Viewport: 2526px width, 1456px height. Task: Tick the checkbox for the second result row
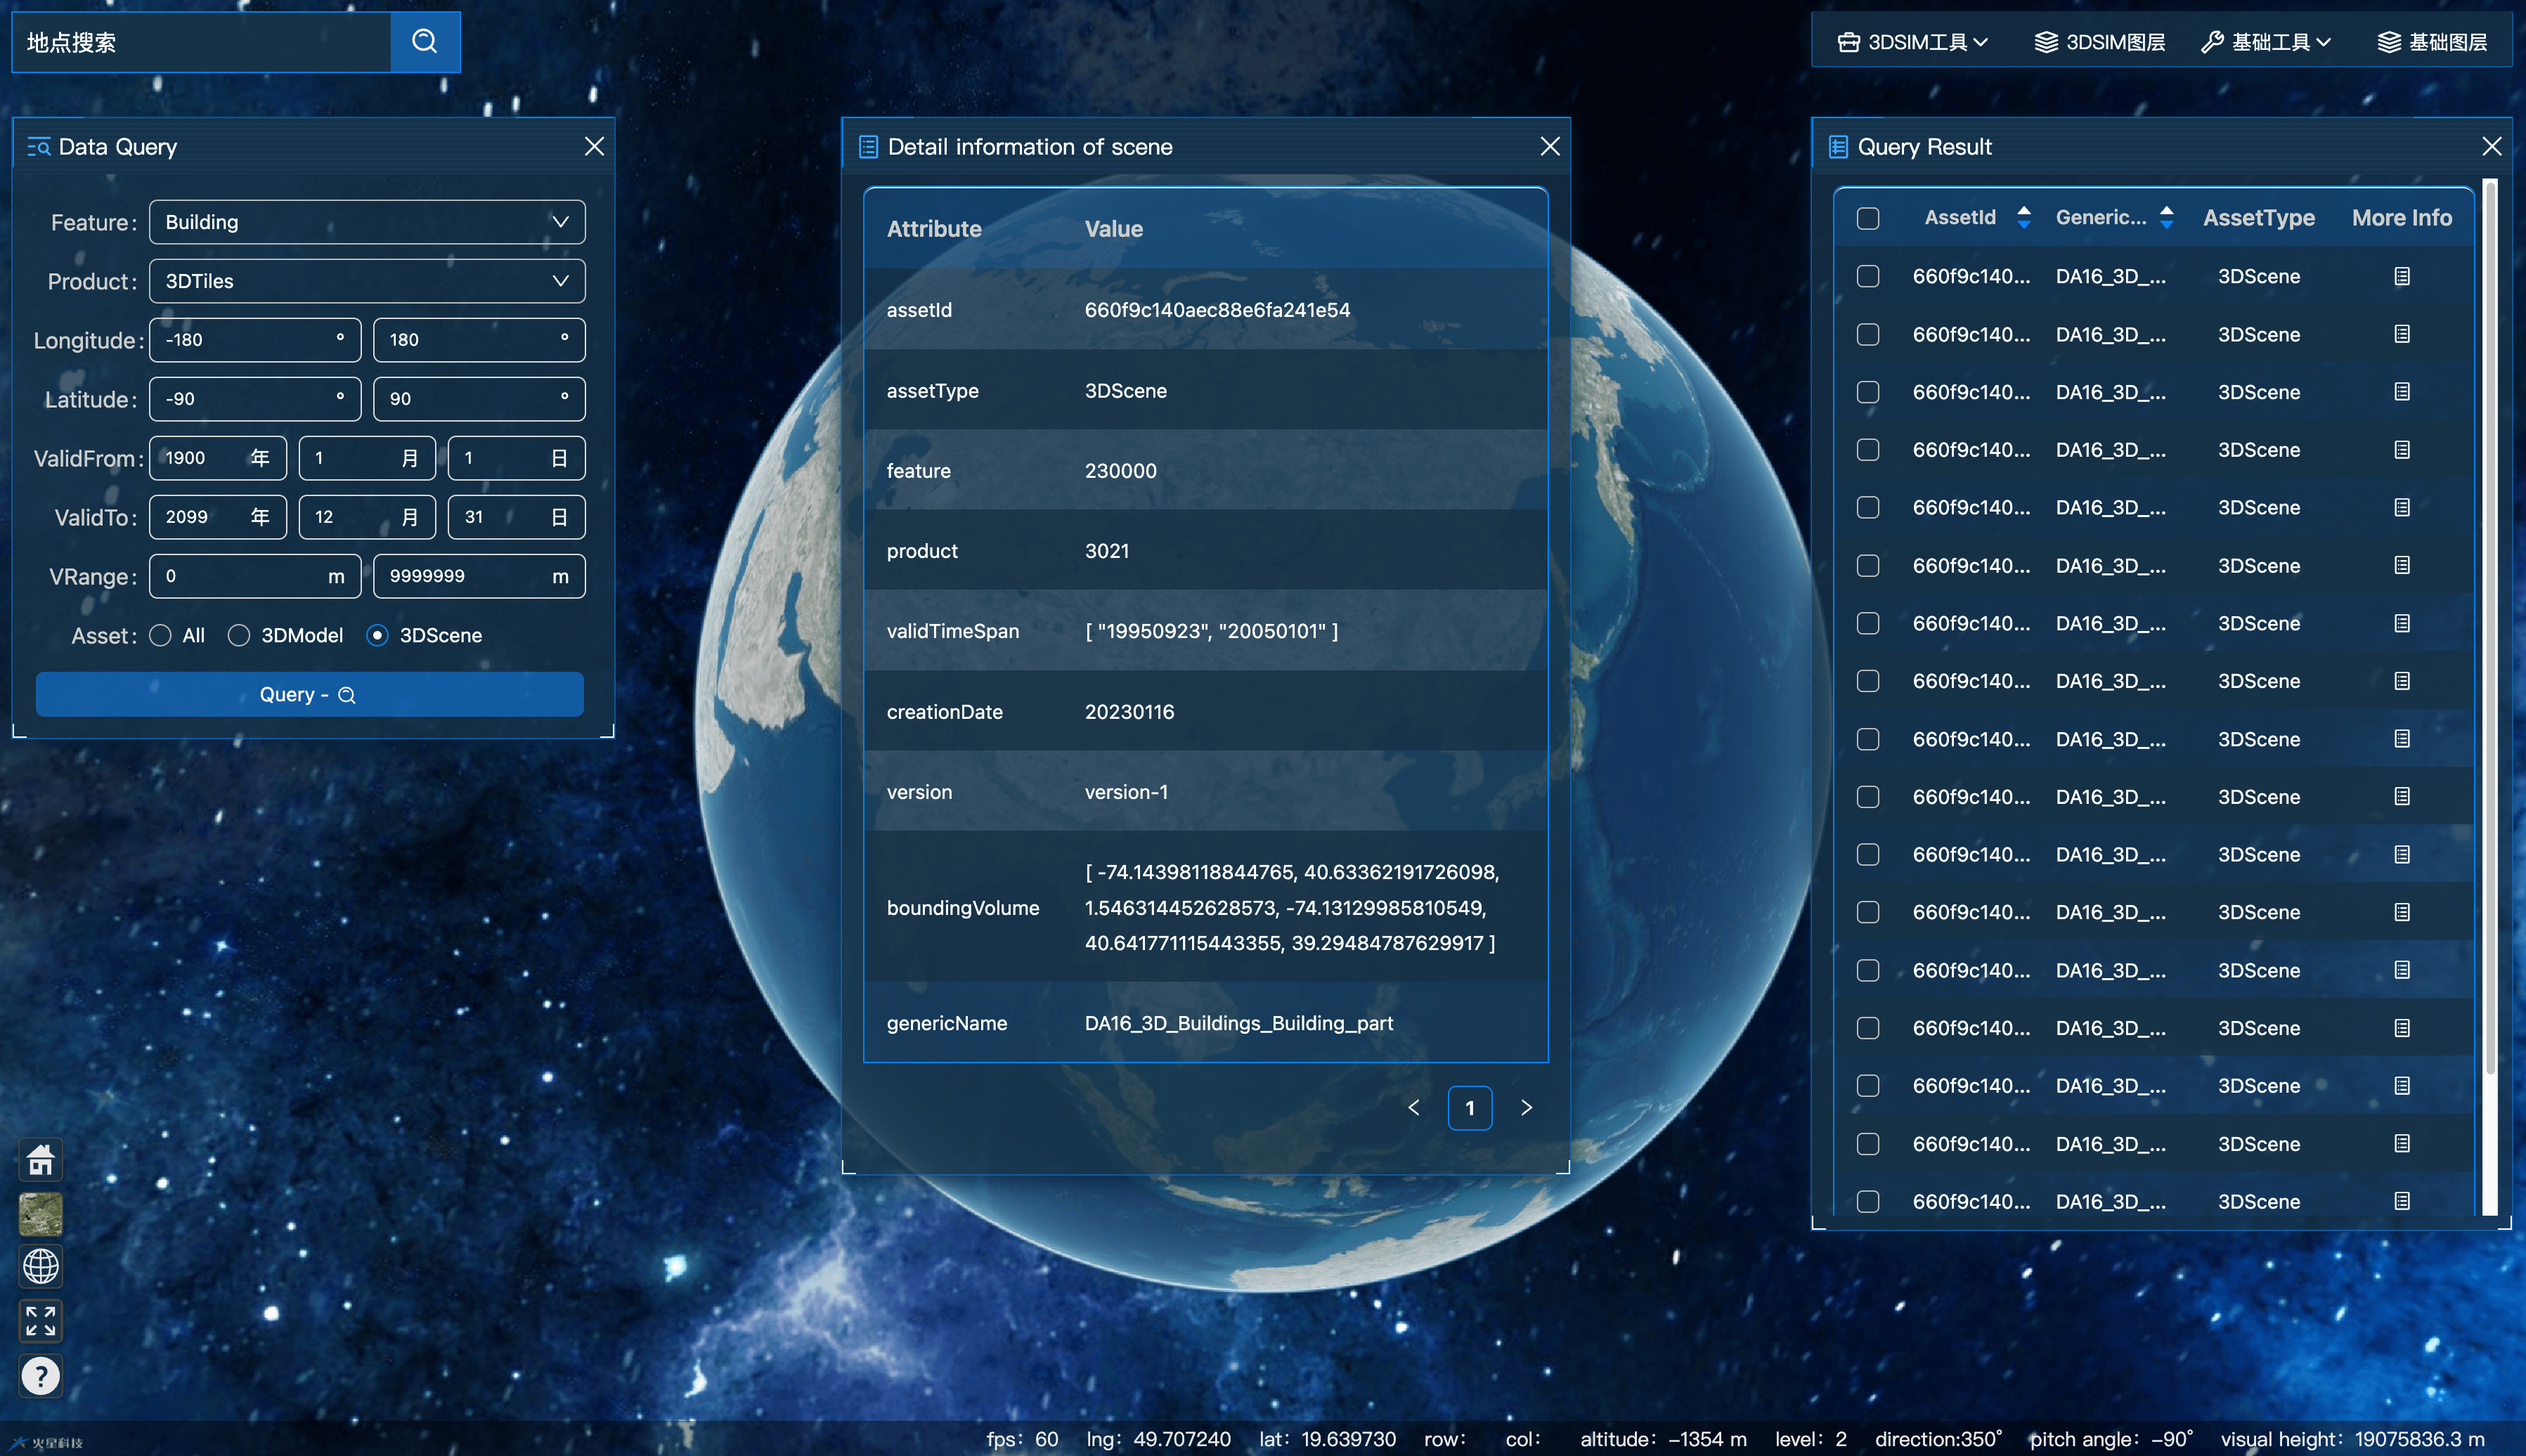pyautogui.click(x=1867, y=334)
